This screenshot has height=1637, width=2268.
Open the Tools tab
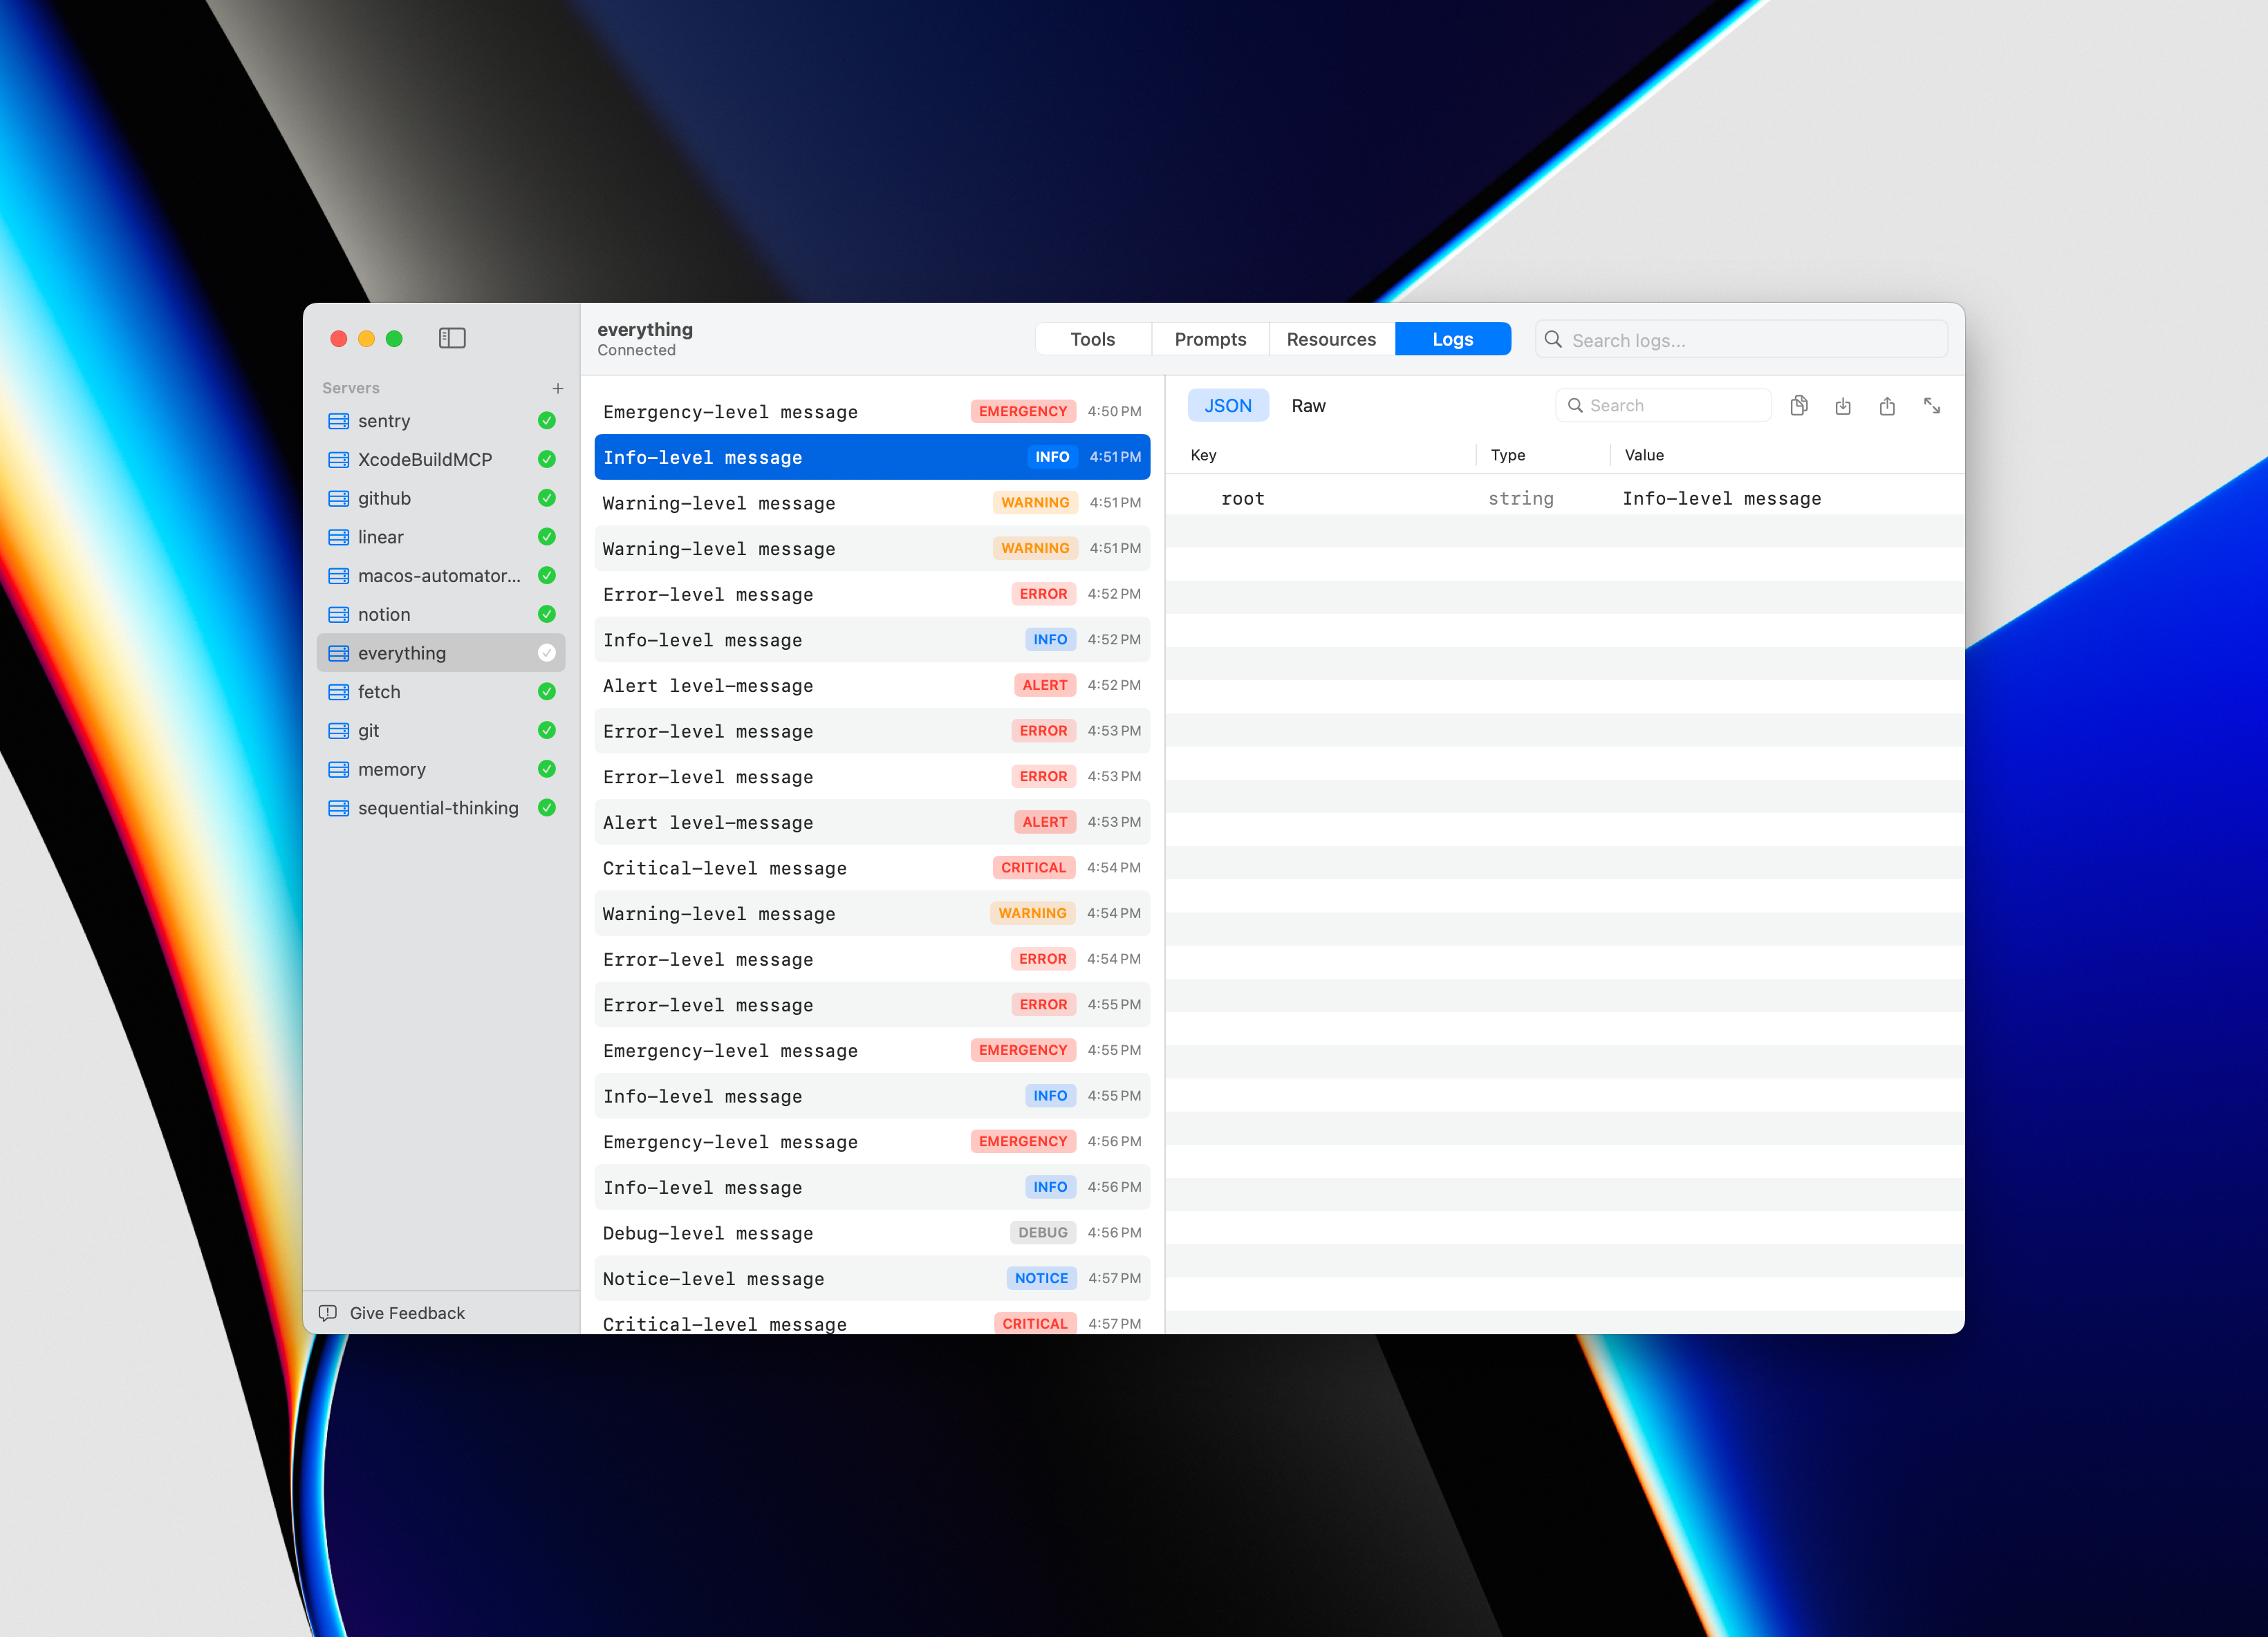(x=1092, y=339)
